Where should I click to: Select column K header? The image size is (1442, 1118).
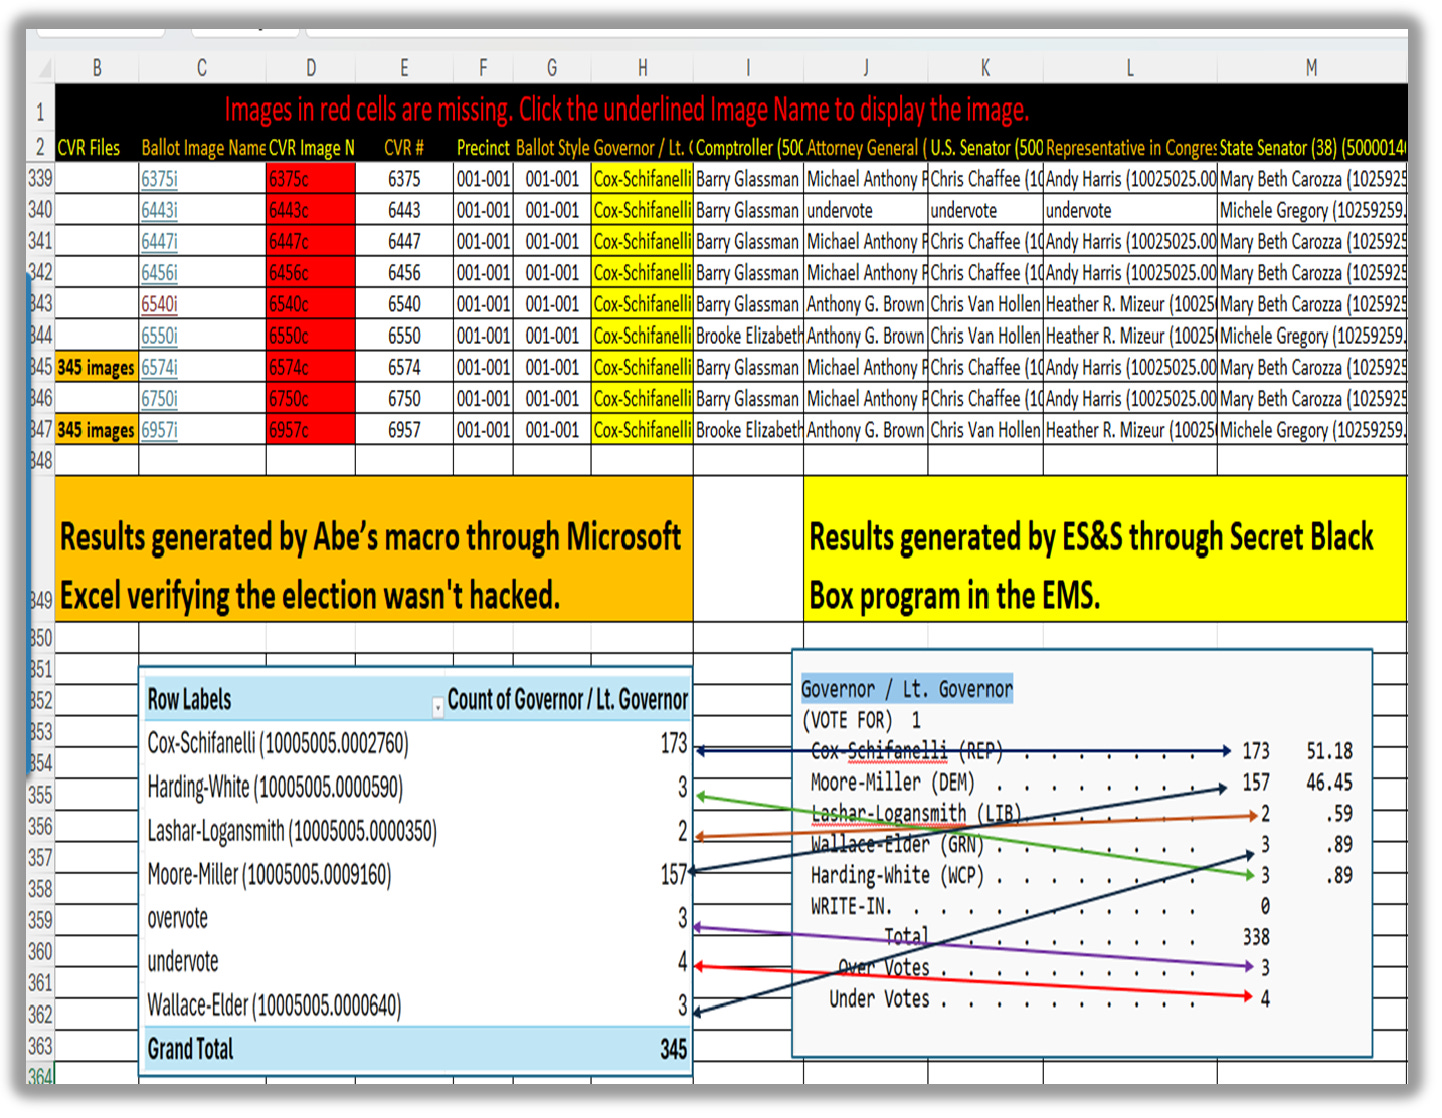[x=985, y=68]
